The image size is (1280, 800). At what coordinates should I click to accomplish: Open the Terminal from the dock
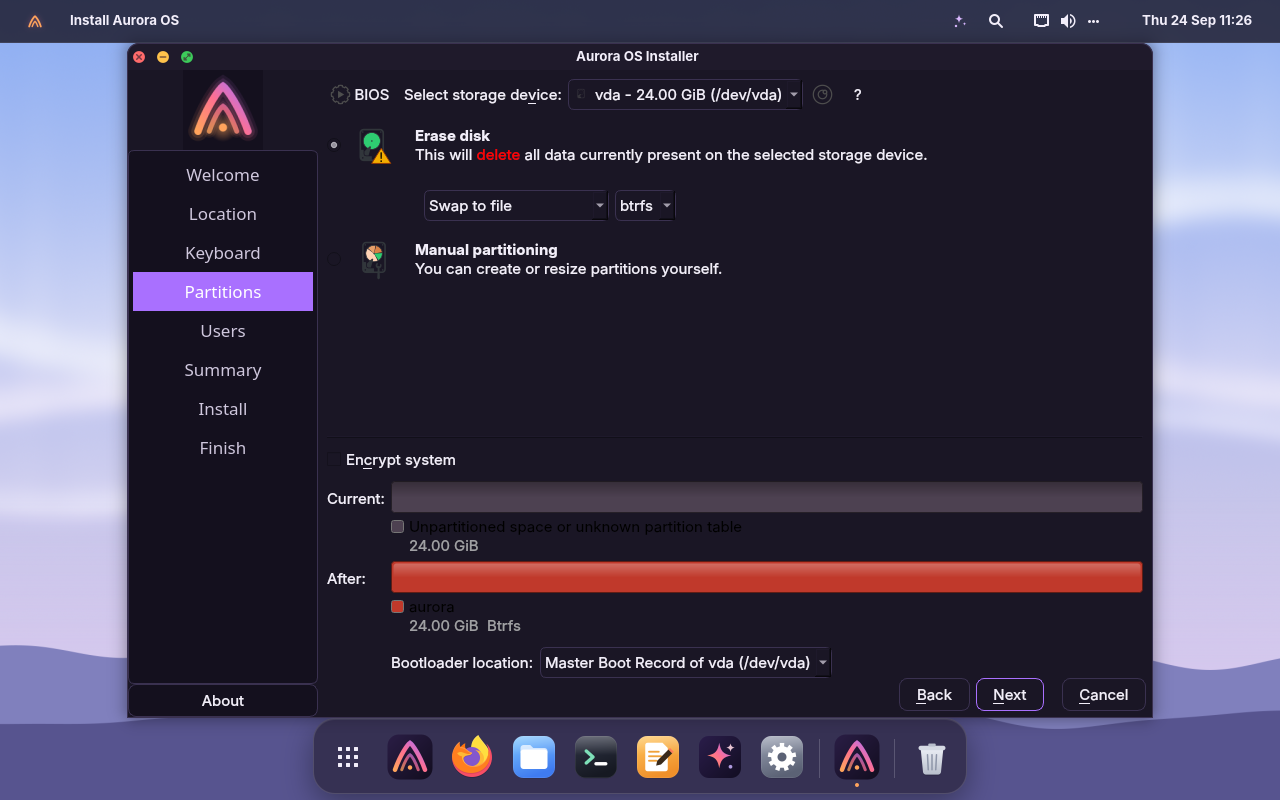click(x=596, y=757)
